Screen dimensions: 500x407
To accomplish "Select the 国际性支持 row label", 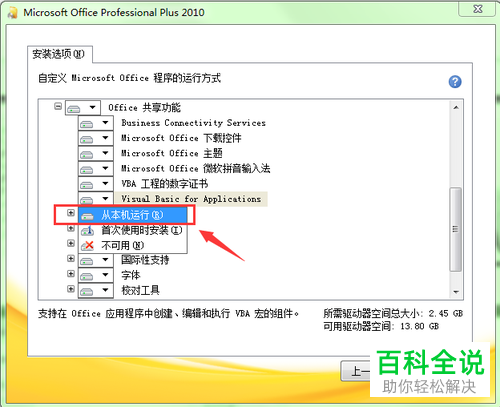I will pos(145,260).
